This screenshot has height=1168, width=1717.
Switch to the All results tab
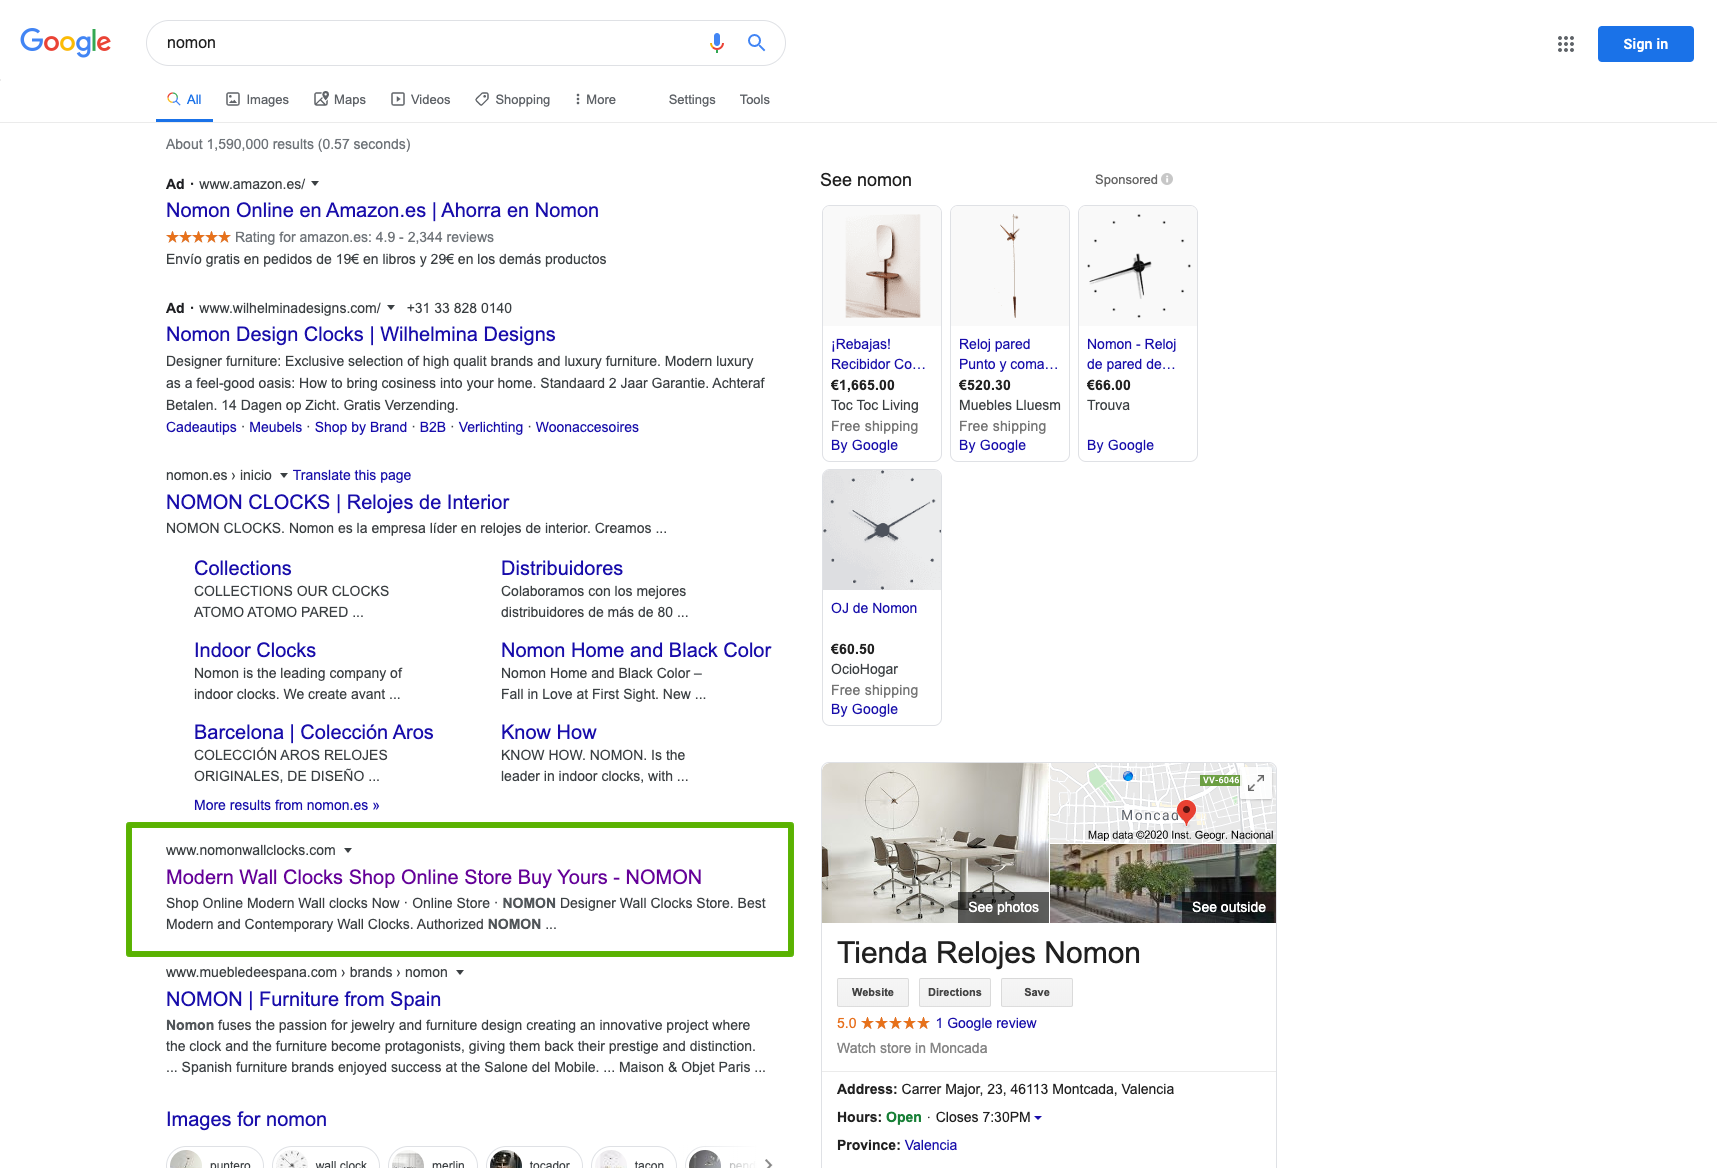click(184, 99)
